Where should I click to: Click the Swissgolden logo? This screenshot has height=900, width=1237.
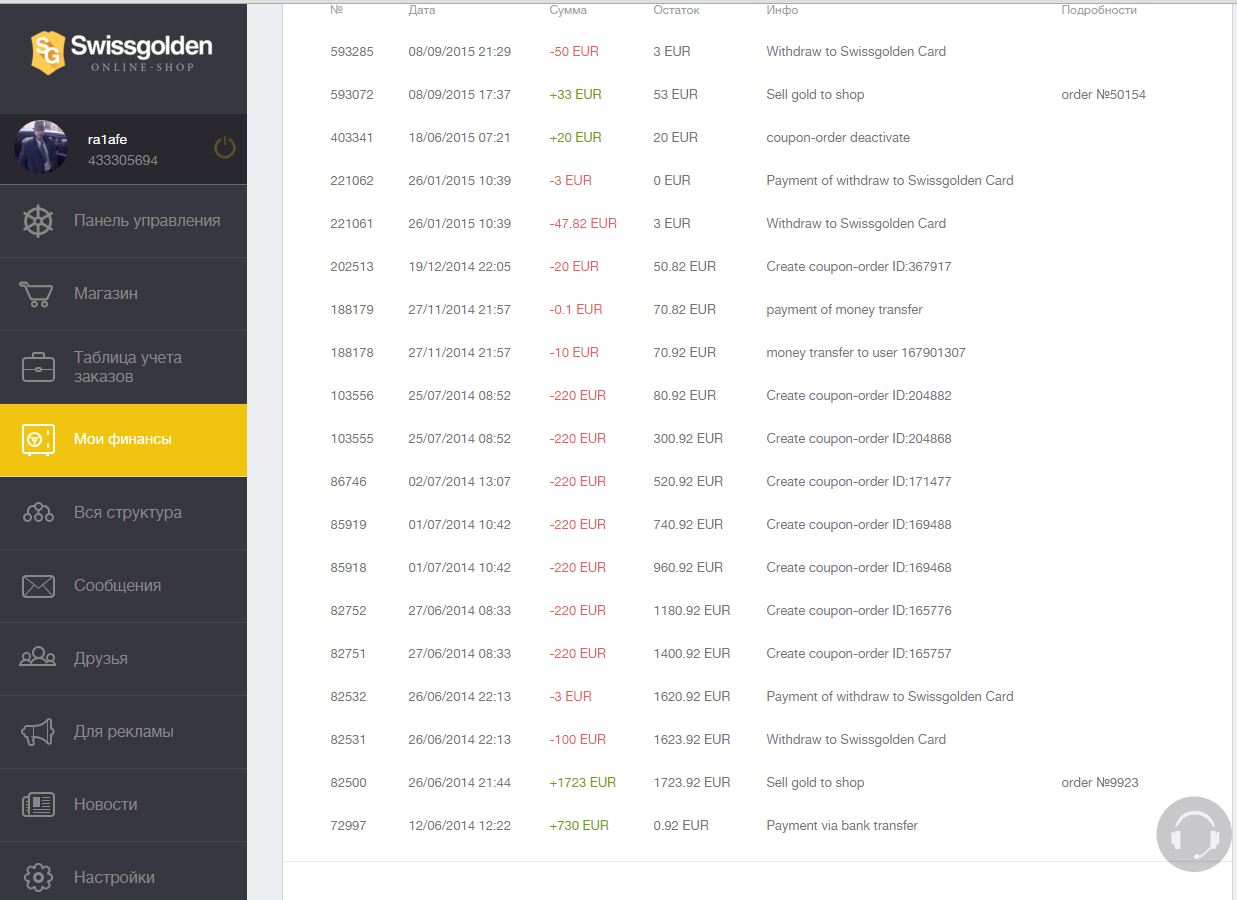click(x=122, y=51)
